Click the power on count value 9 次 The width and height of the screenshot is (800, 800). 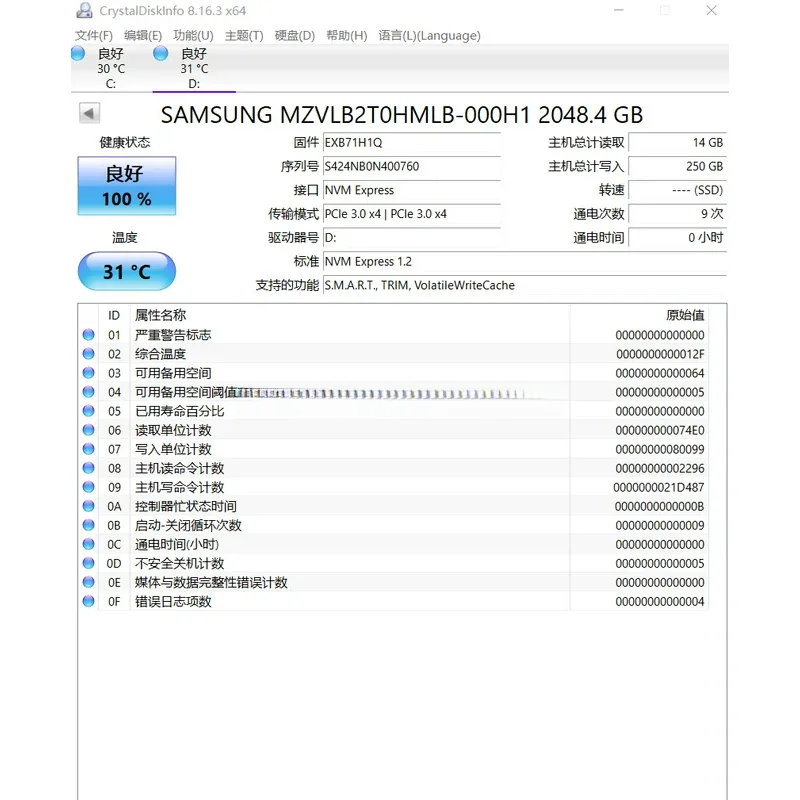tap(677, 214)
